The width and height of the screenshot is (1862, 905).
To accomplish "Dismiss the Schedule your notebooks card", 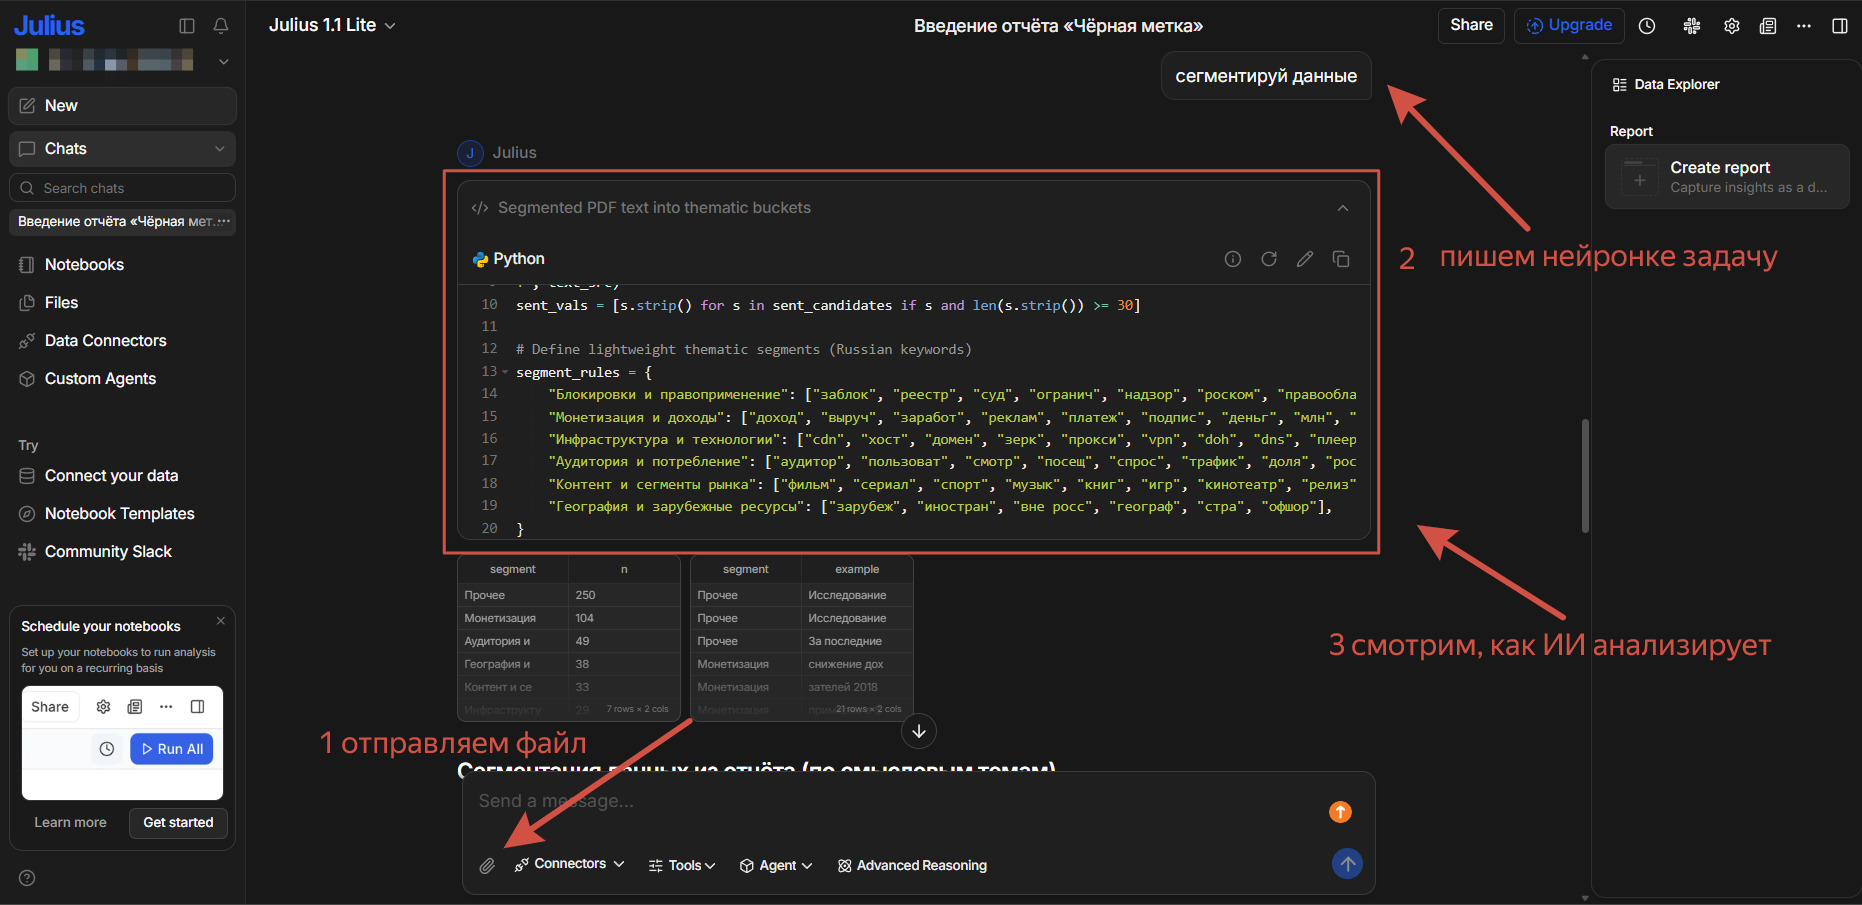I will (221, 621).
